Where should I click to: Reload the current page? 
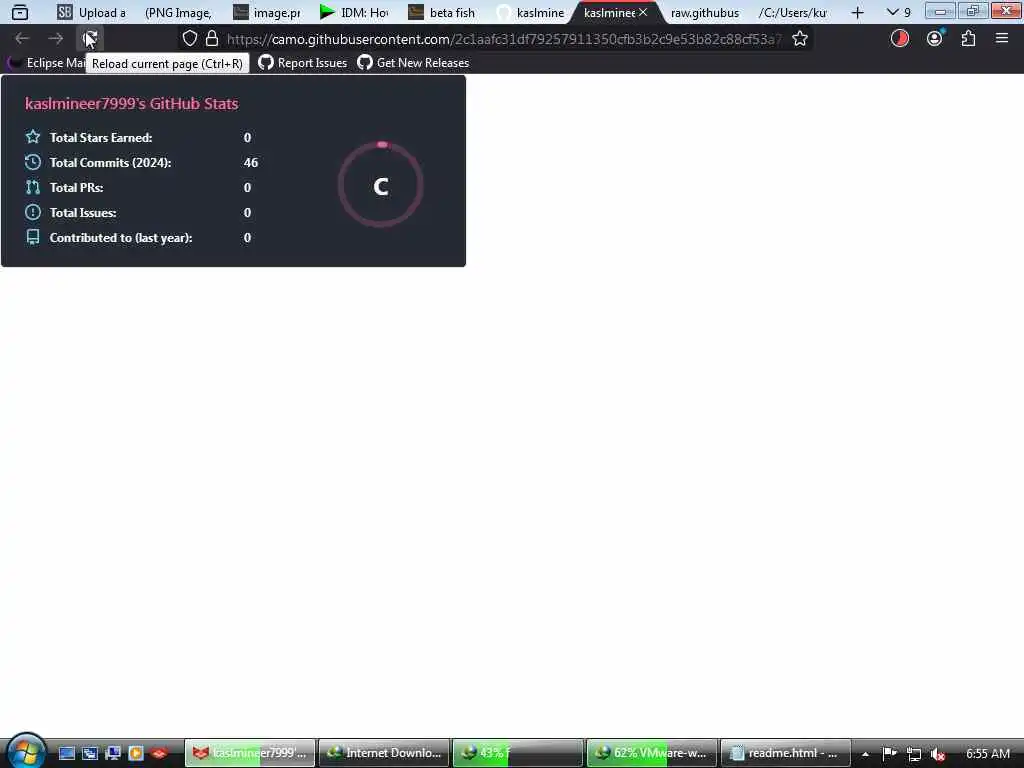pyautogui.click(x=89, y=39)
